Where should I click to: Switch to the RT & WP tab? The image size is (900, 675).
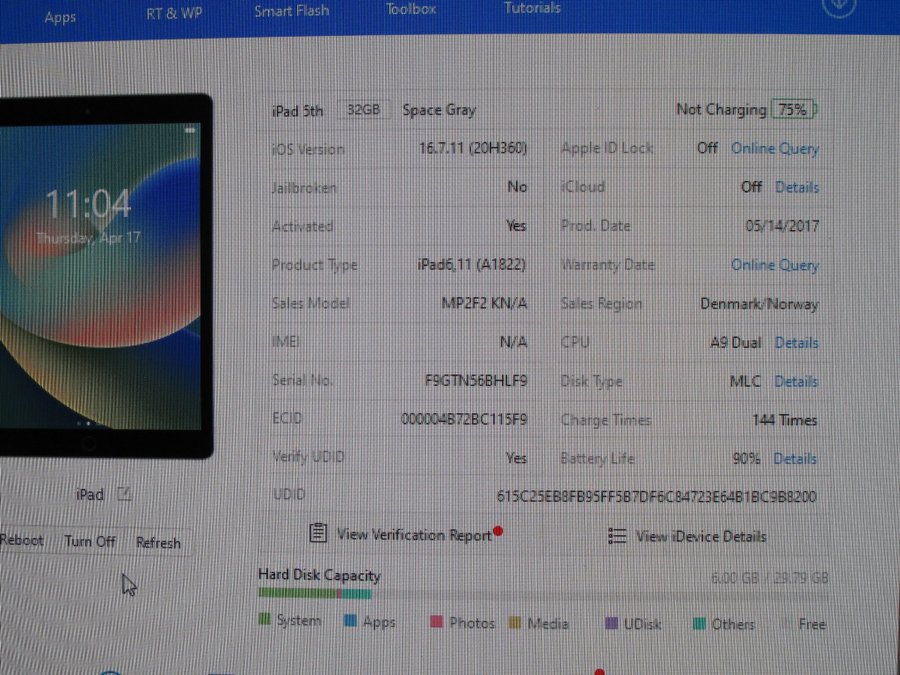[x=174, y=13]
